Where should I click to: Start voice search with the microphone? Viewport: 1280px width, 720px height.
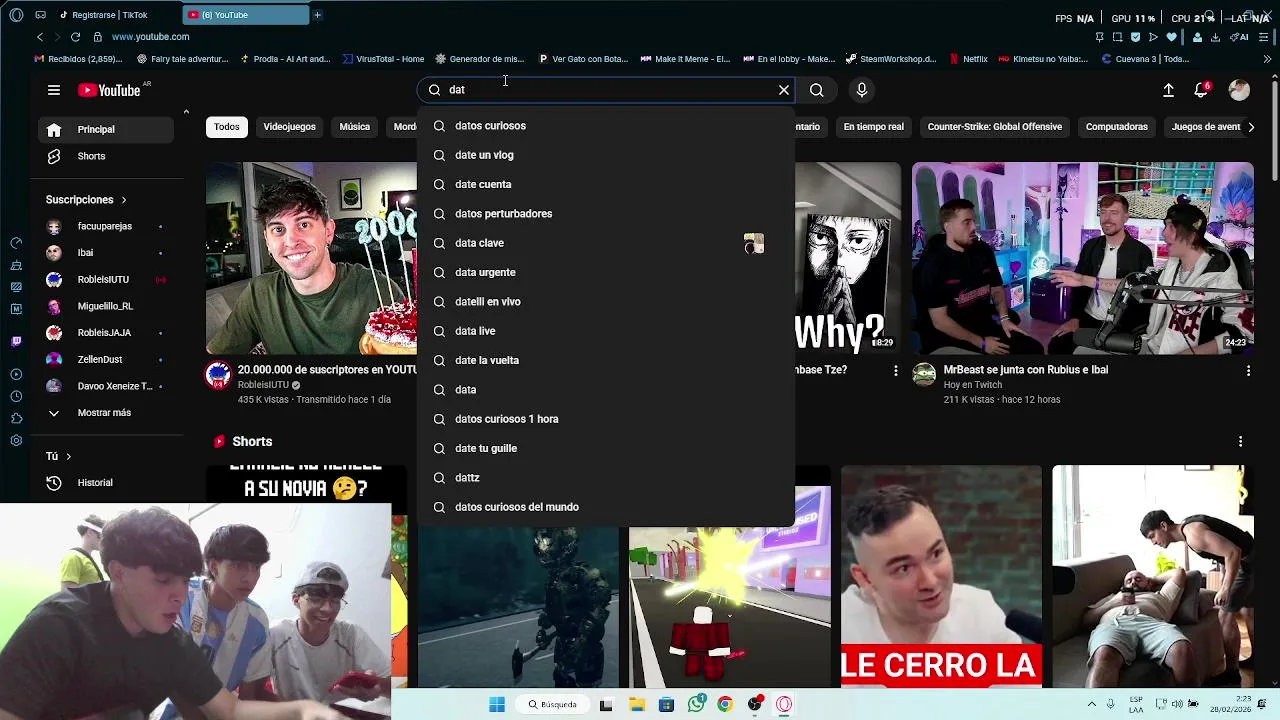862,90
